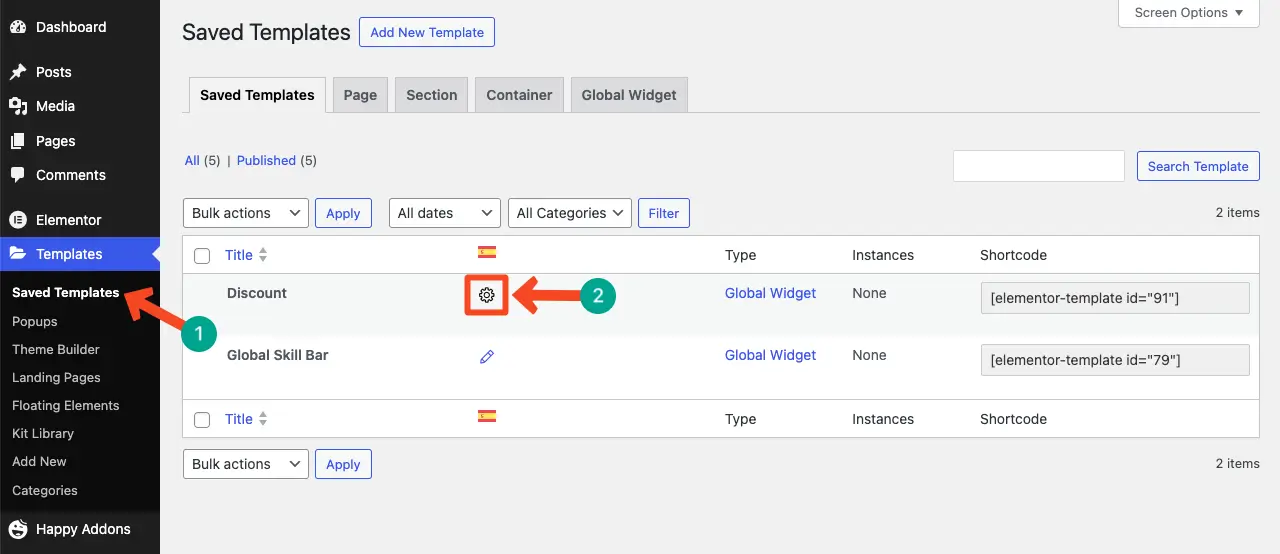Open the All dates dropdown

point(445,213)
